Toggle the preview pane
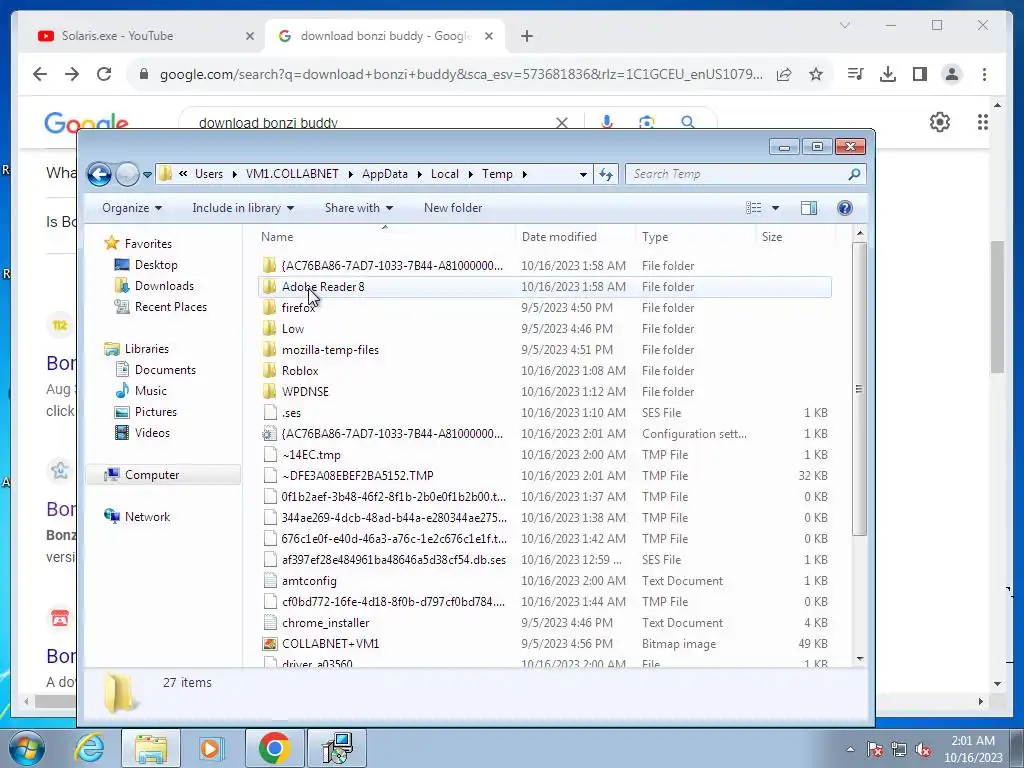This screenshot has height=768, width=1024. tap(809, 208)
